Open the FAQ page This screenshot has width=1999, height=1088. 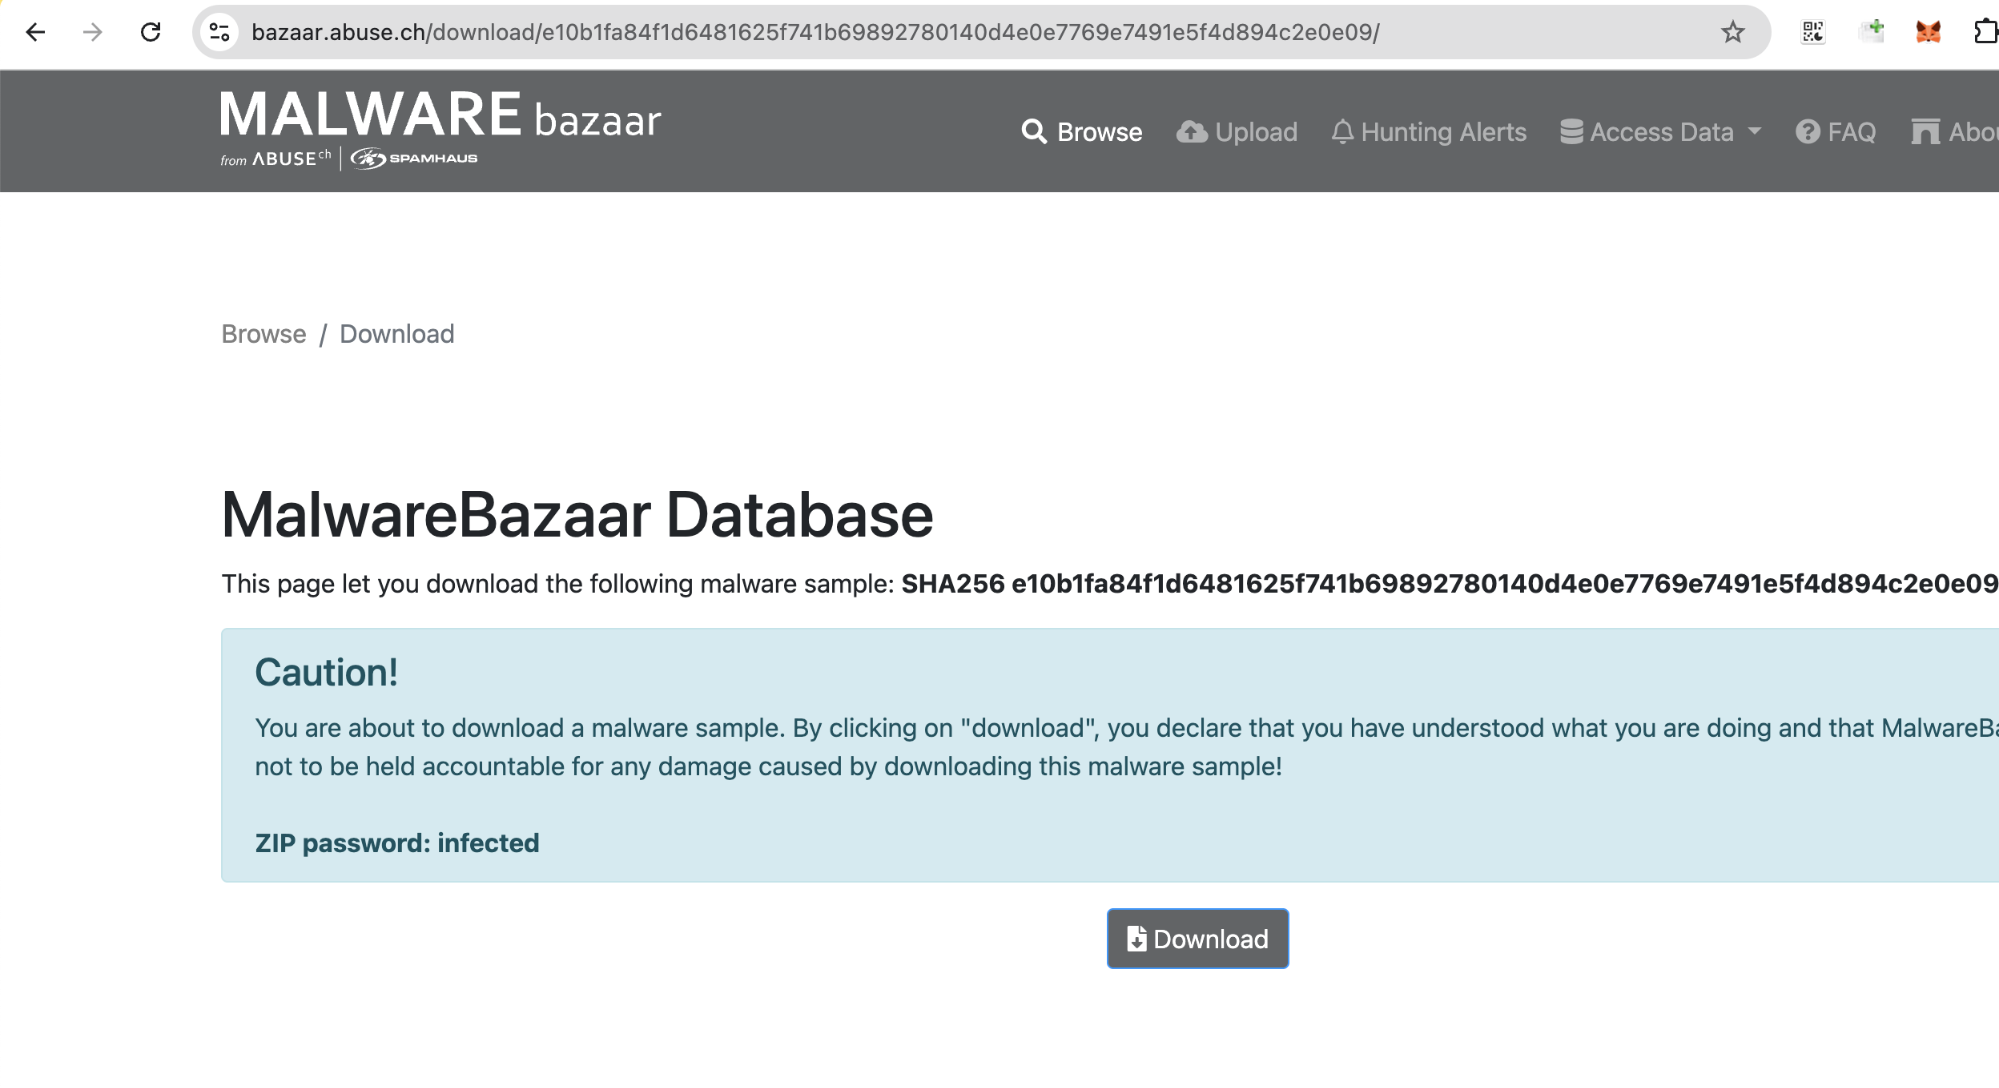1836,132
